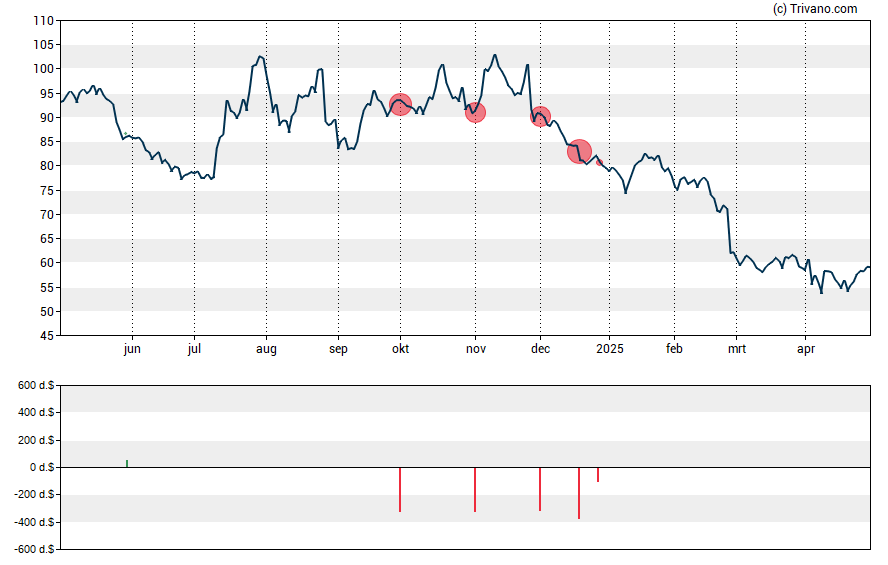Click the 'feb' x-axis label
The height and width of the screenshot is (565, 888).
674,349
